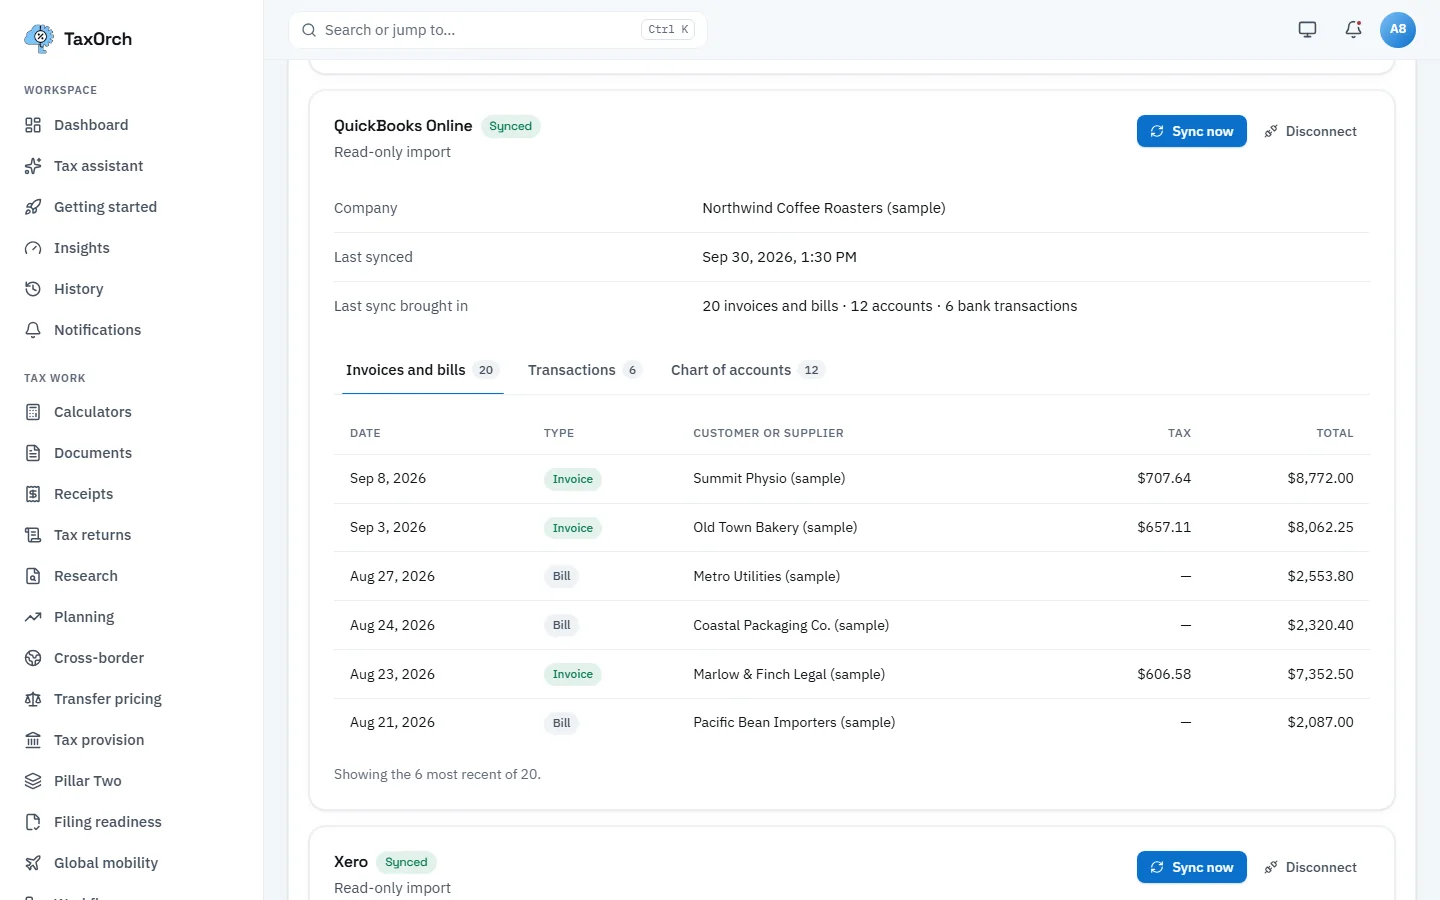Click Sync now for Xero

(1192, 867)
